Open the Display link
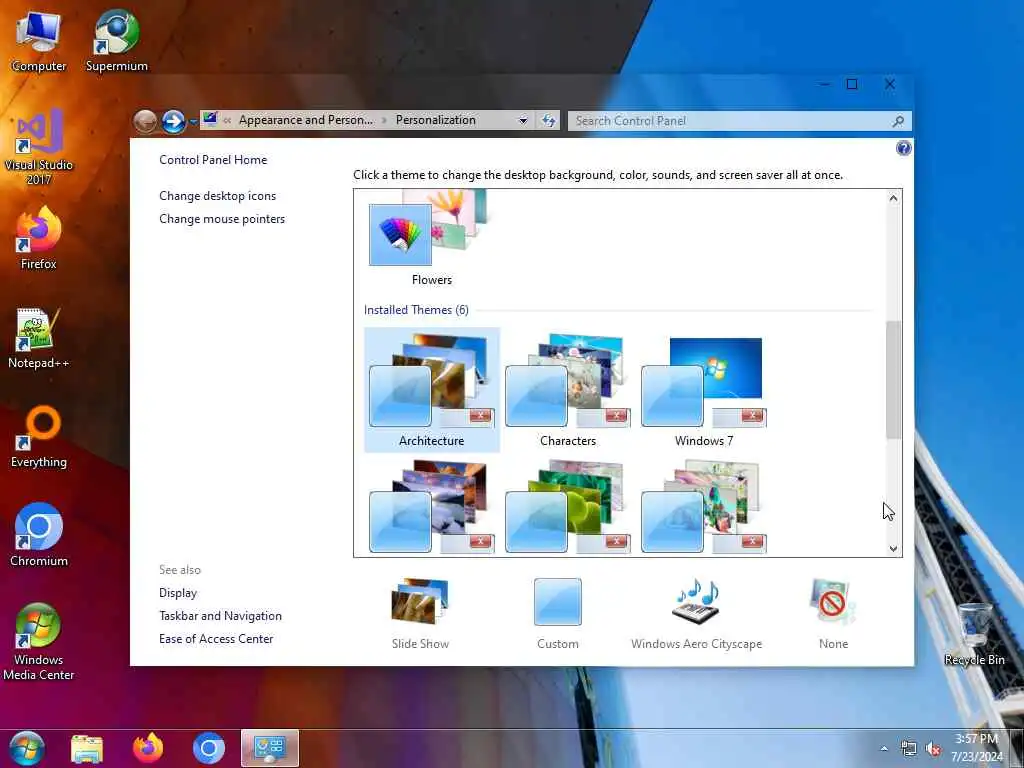 pos(178,593)
